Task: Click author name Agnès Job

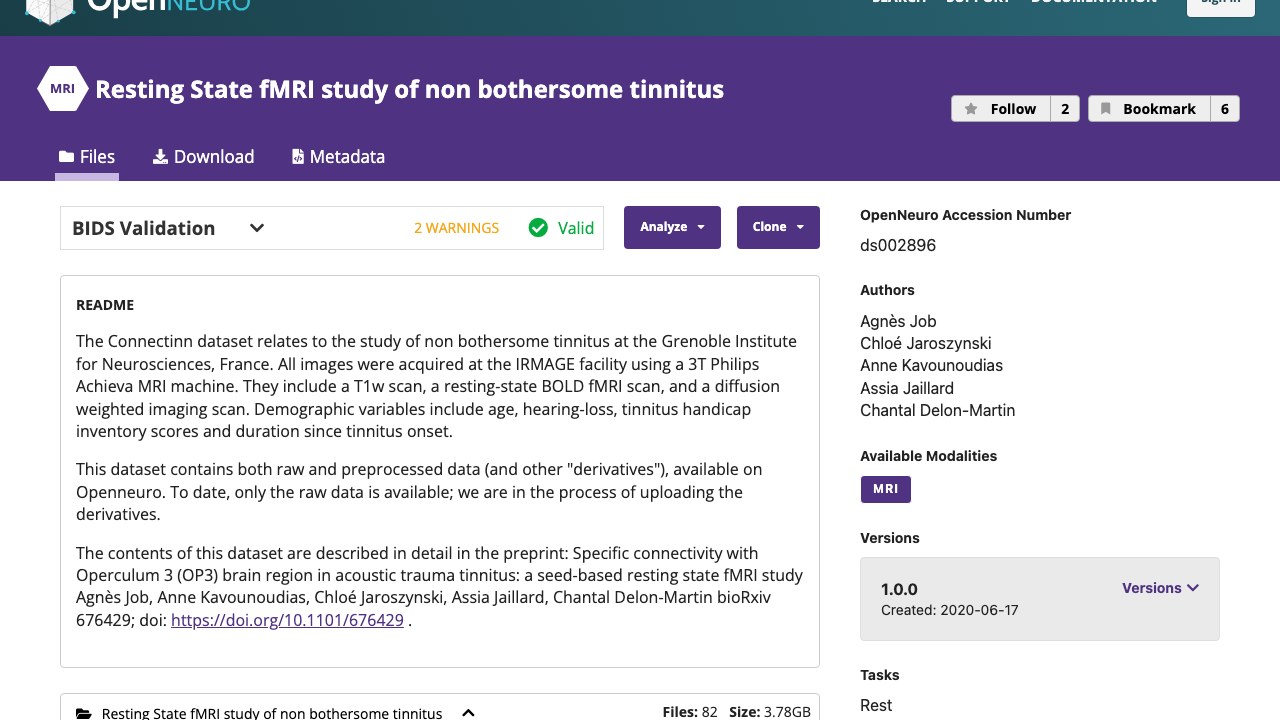Action: [x=898, y=321]
